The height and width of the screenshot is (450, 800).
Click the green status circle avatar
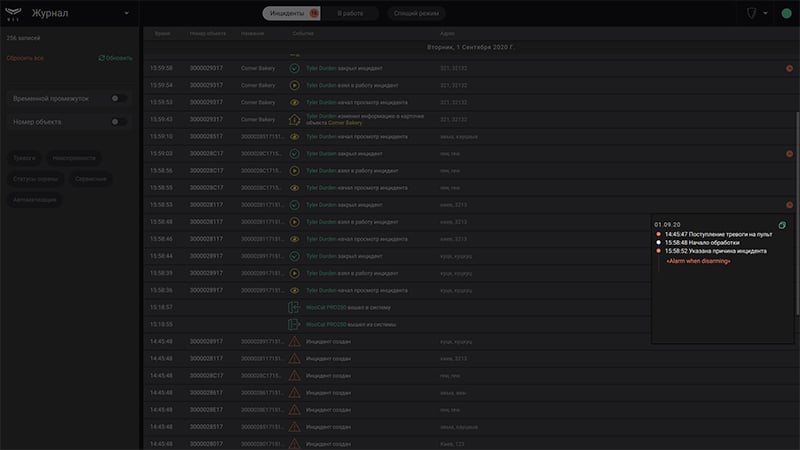point(787,13)
